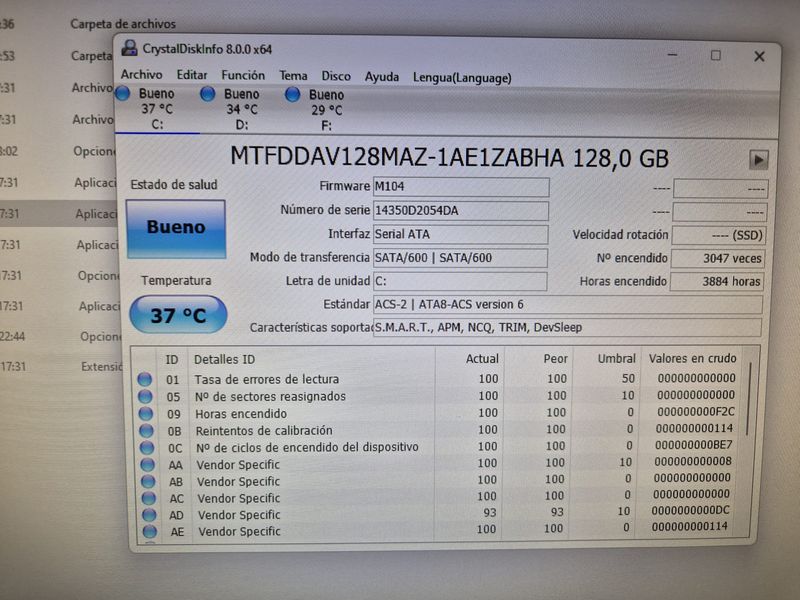The width and height of the screenshot is (800, 600).
Task: Click raw value 000000000BE7
Action: [x=694, y=444]
